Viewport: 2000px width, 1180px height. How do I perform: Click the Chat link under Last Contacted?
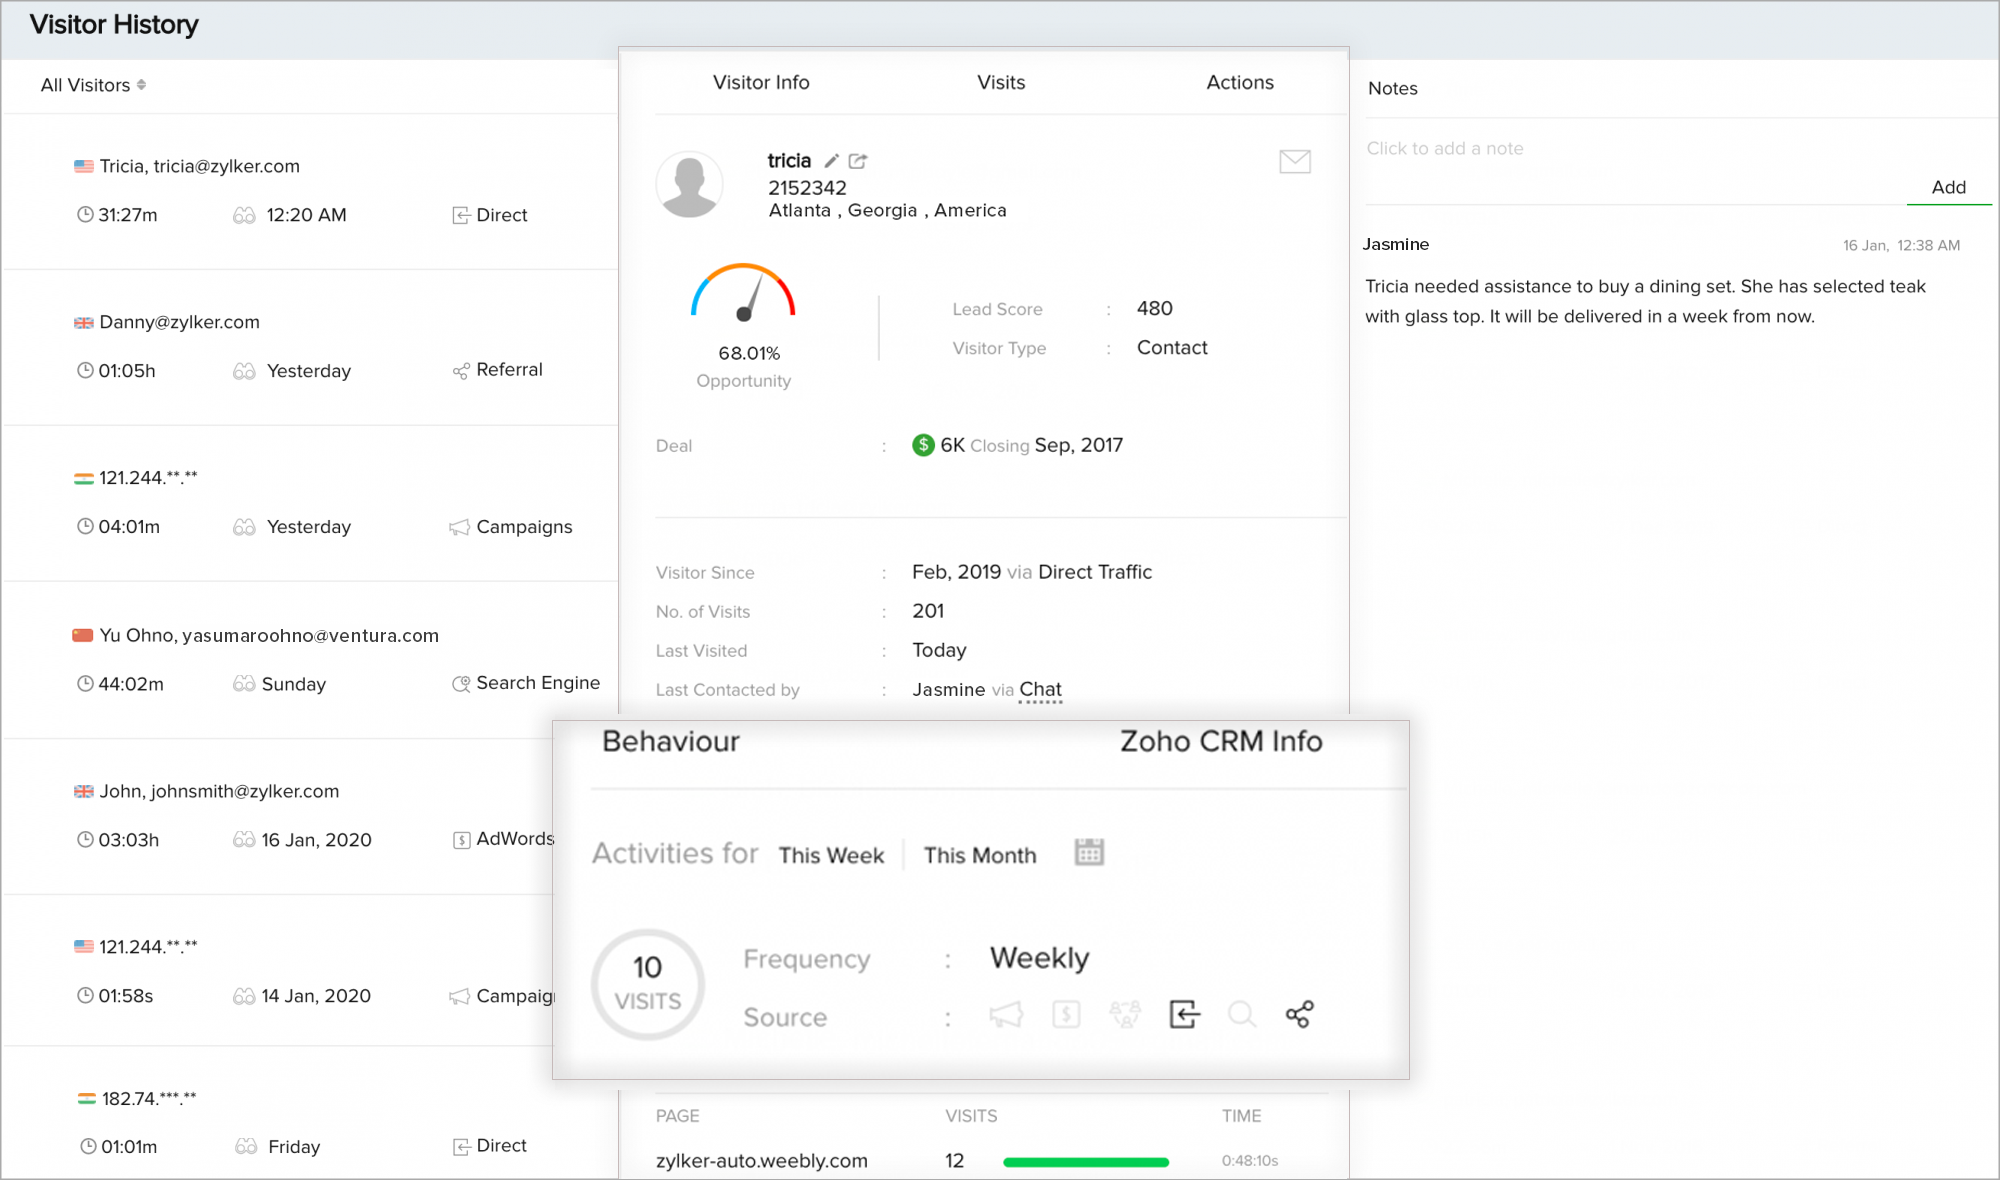[1040, 690]
